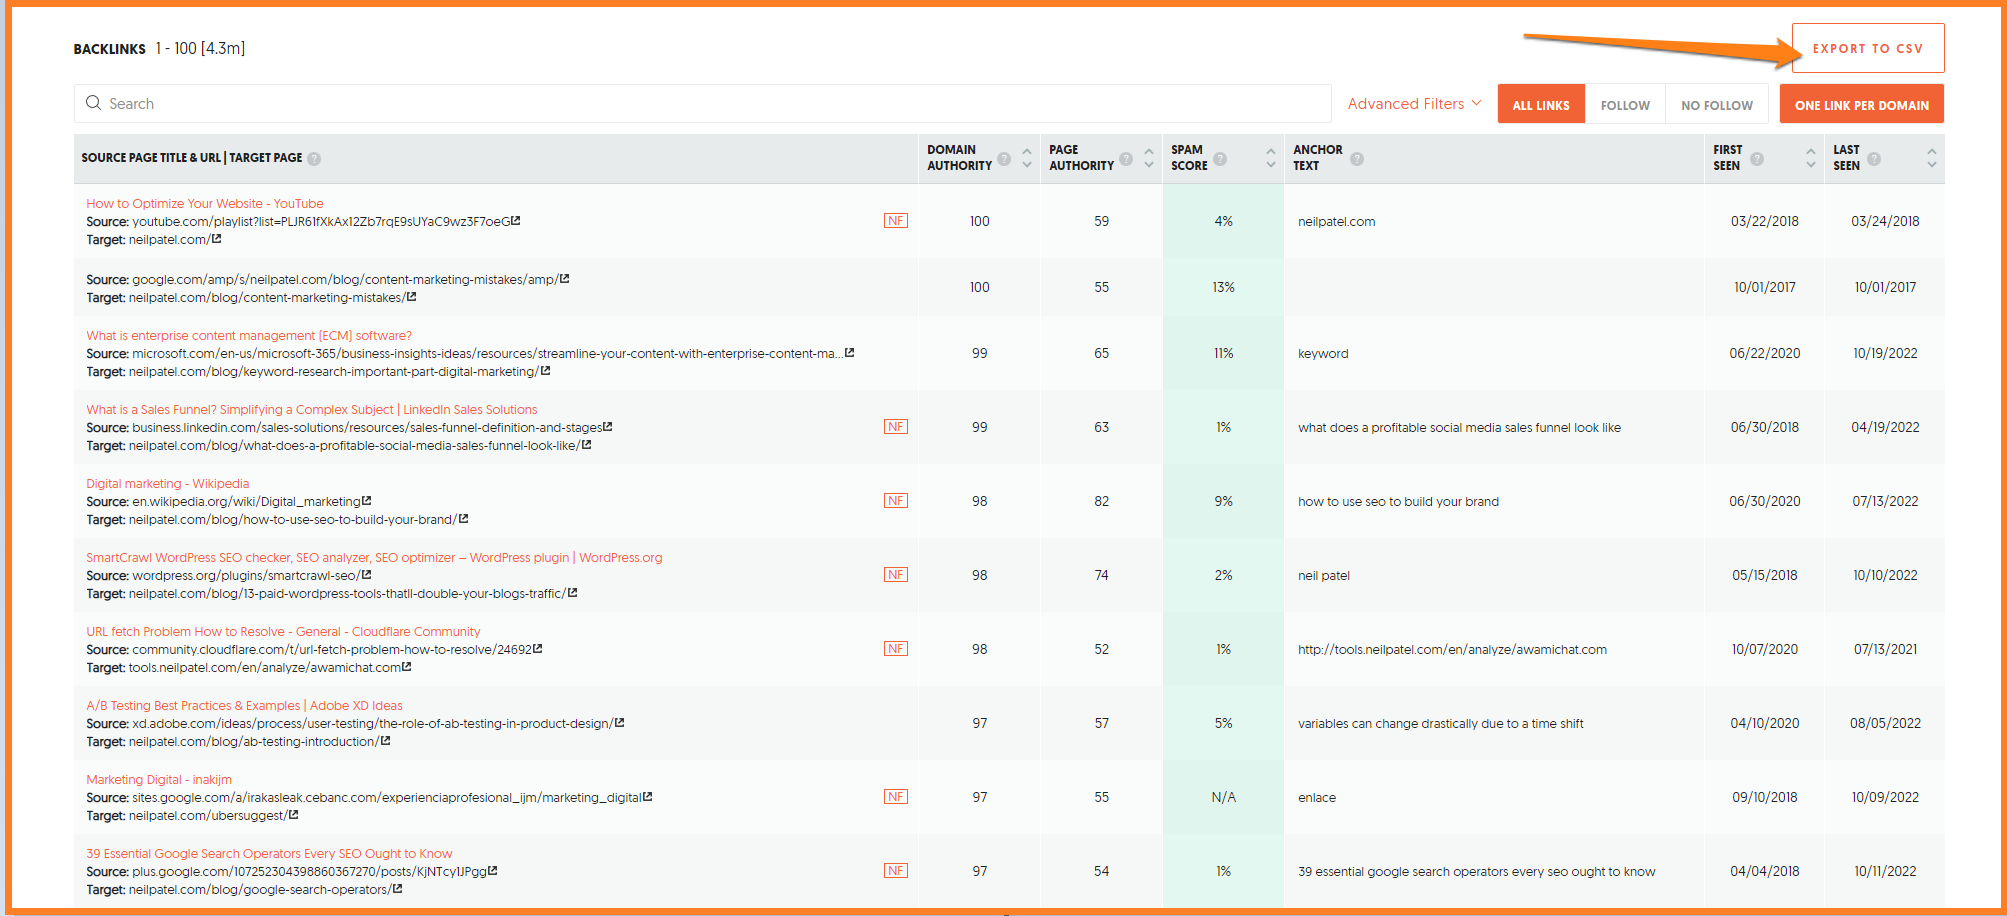Image resolution: width=2007 pixels, height=916 pixels.
Task: Open 'Digital marketing - Wikipedia' title link
Action: 167,484
